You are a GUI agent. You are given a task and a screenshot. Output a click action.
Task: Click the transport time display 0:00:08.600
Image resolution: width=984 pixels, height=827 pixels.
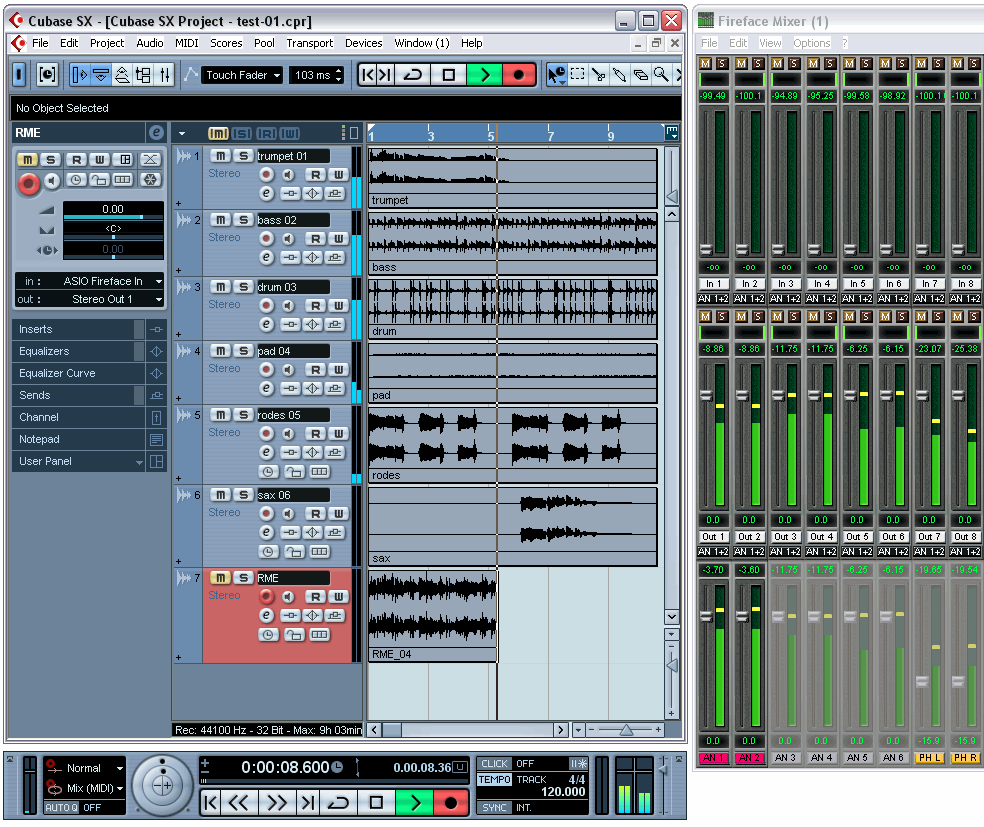coord(284,767)
